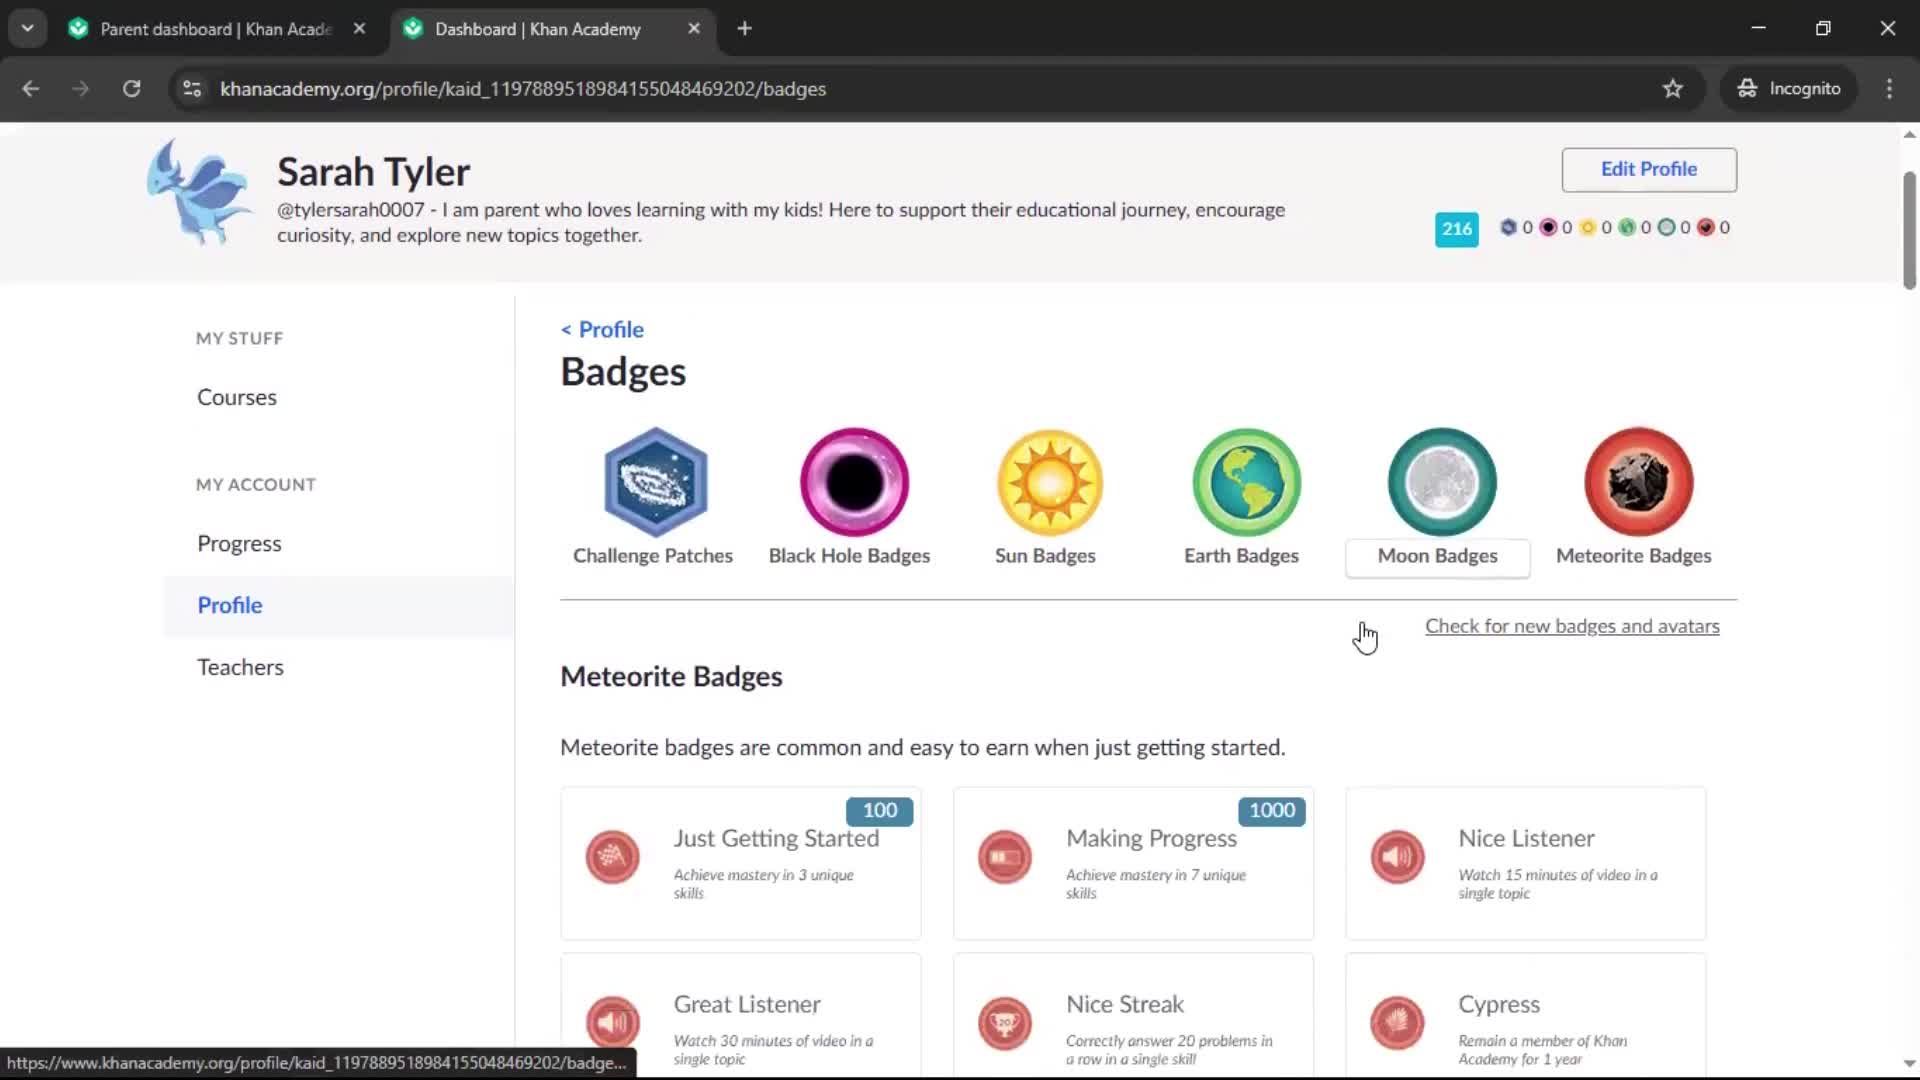Viewport: 1920px width, 1080px height.
Task: Select the Earth Badges globe icon
Action: (x=1246, y=482)
